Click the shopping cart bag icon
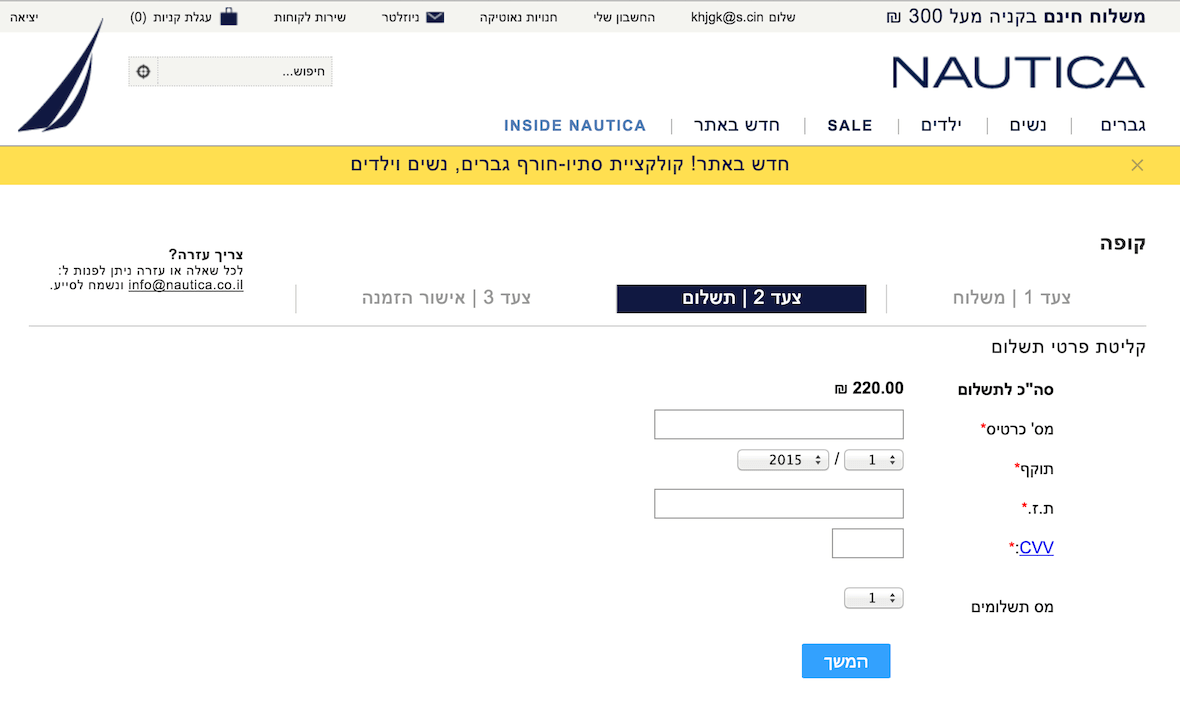This screenshot has width=1180, height=724. (229, 17)
